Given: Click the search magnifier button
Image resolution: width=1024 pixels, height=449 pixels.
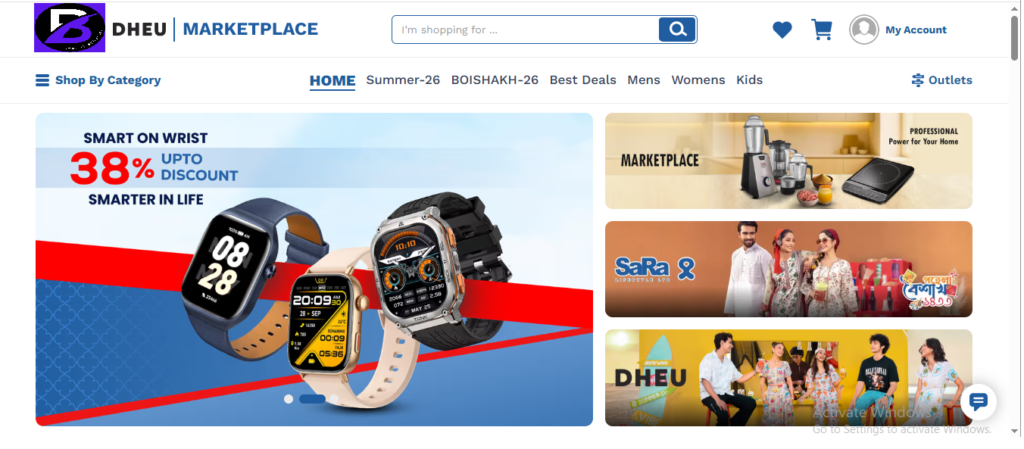Looking at the screenshot, I should (677, 29).
